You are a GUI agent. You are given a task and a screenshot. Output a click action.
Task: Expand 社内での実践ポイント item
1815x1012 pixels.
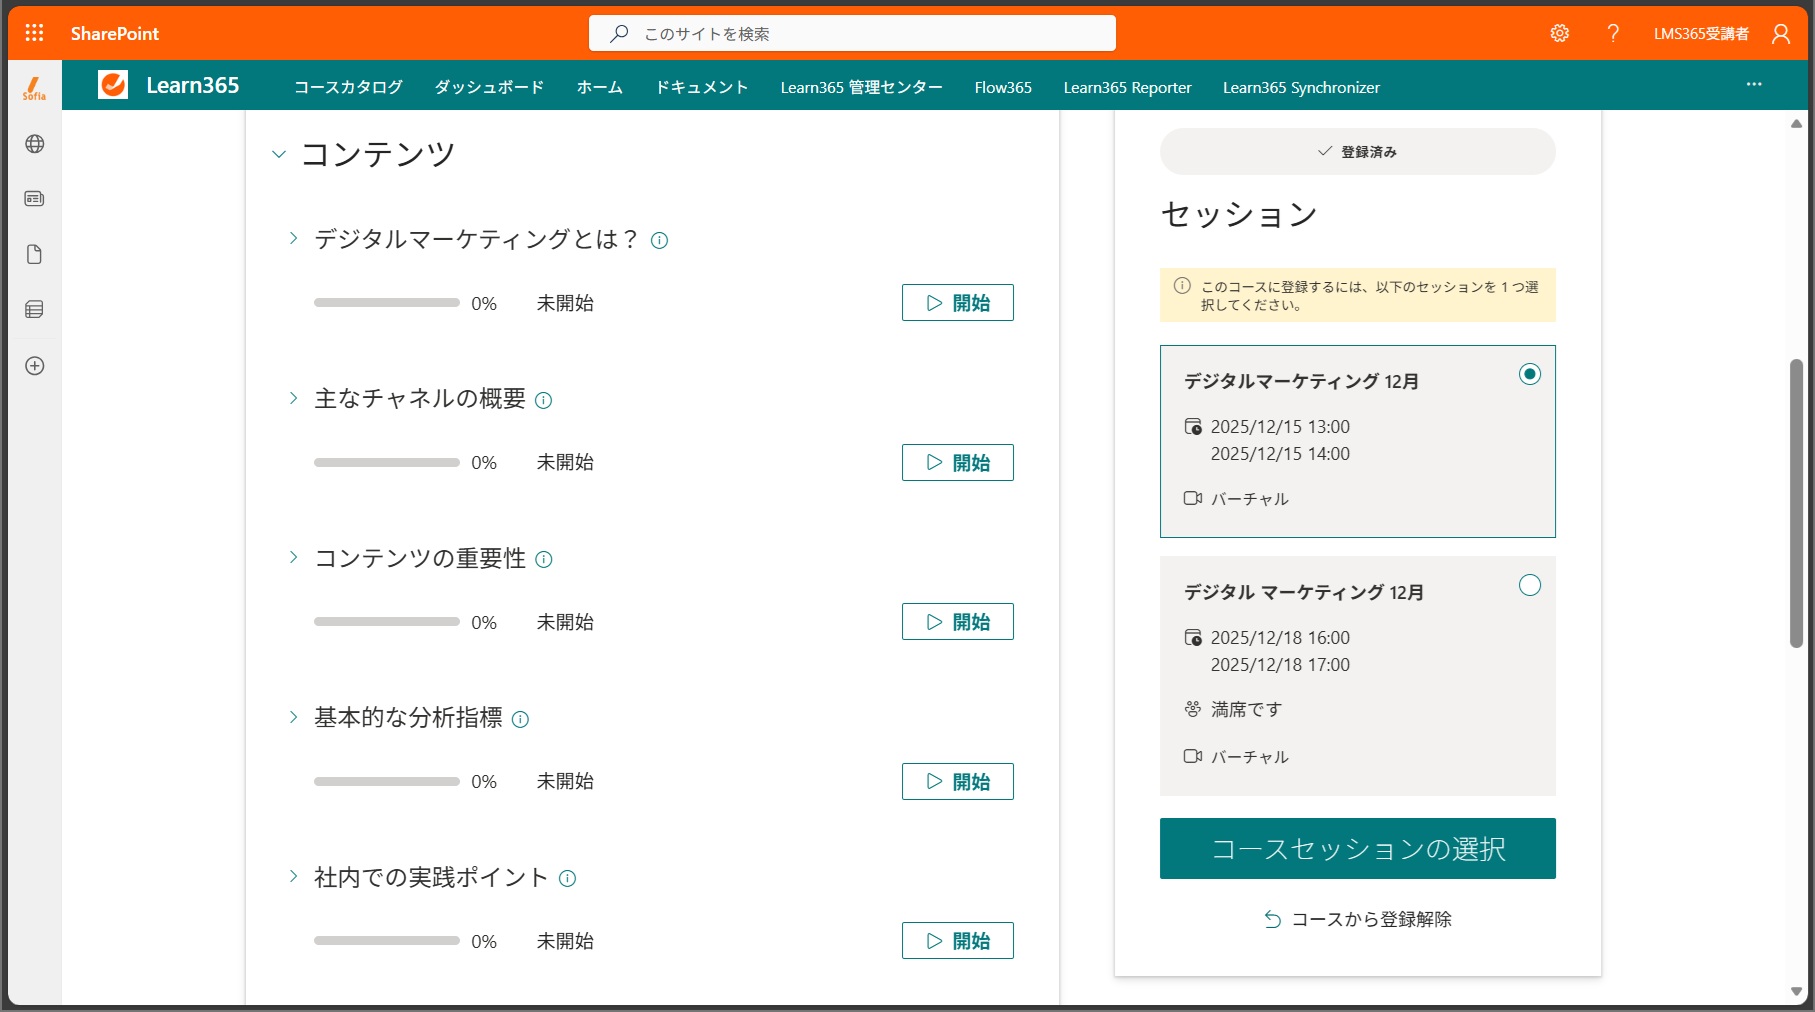point(293,876)
